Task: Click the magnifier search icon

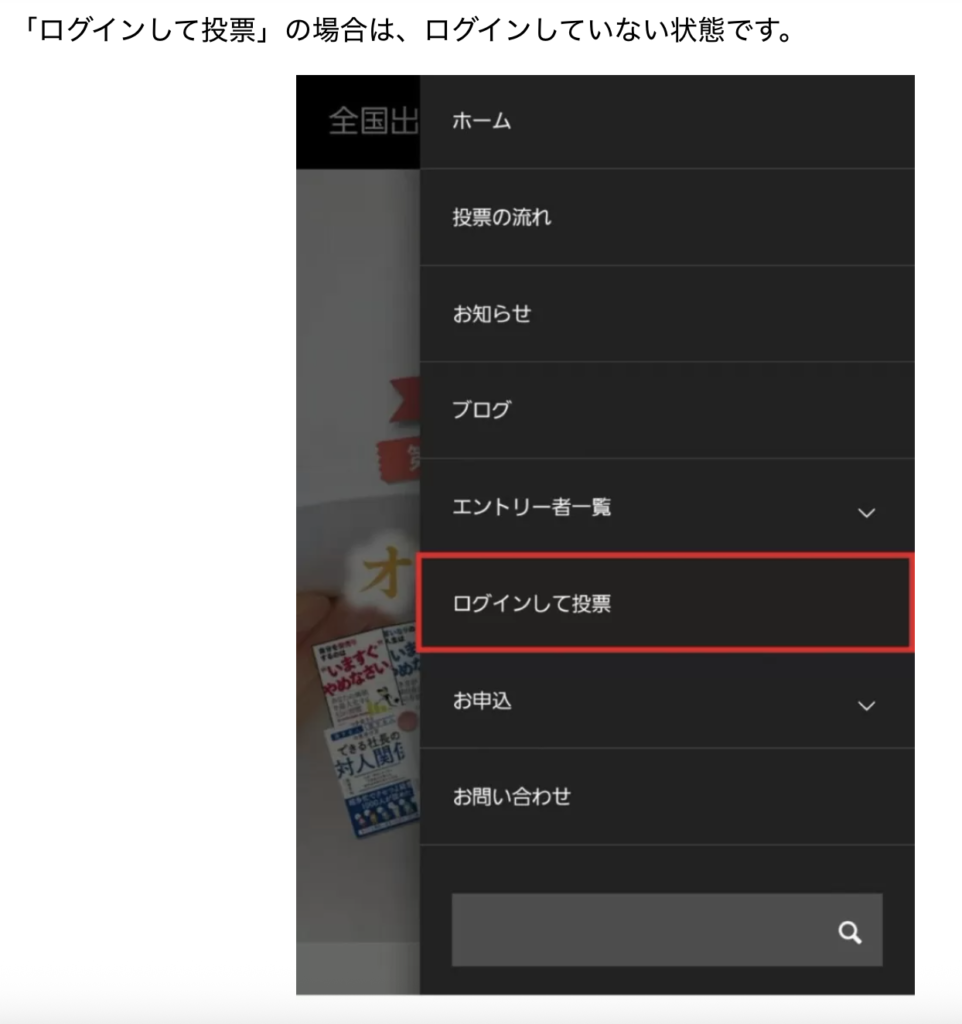Action: pyautogui.click(x=850, y=932)
